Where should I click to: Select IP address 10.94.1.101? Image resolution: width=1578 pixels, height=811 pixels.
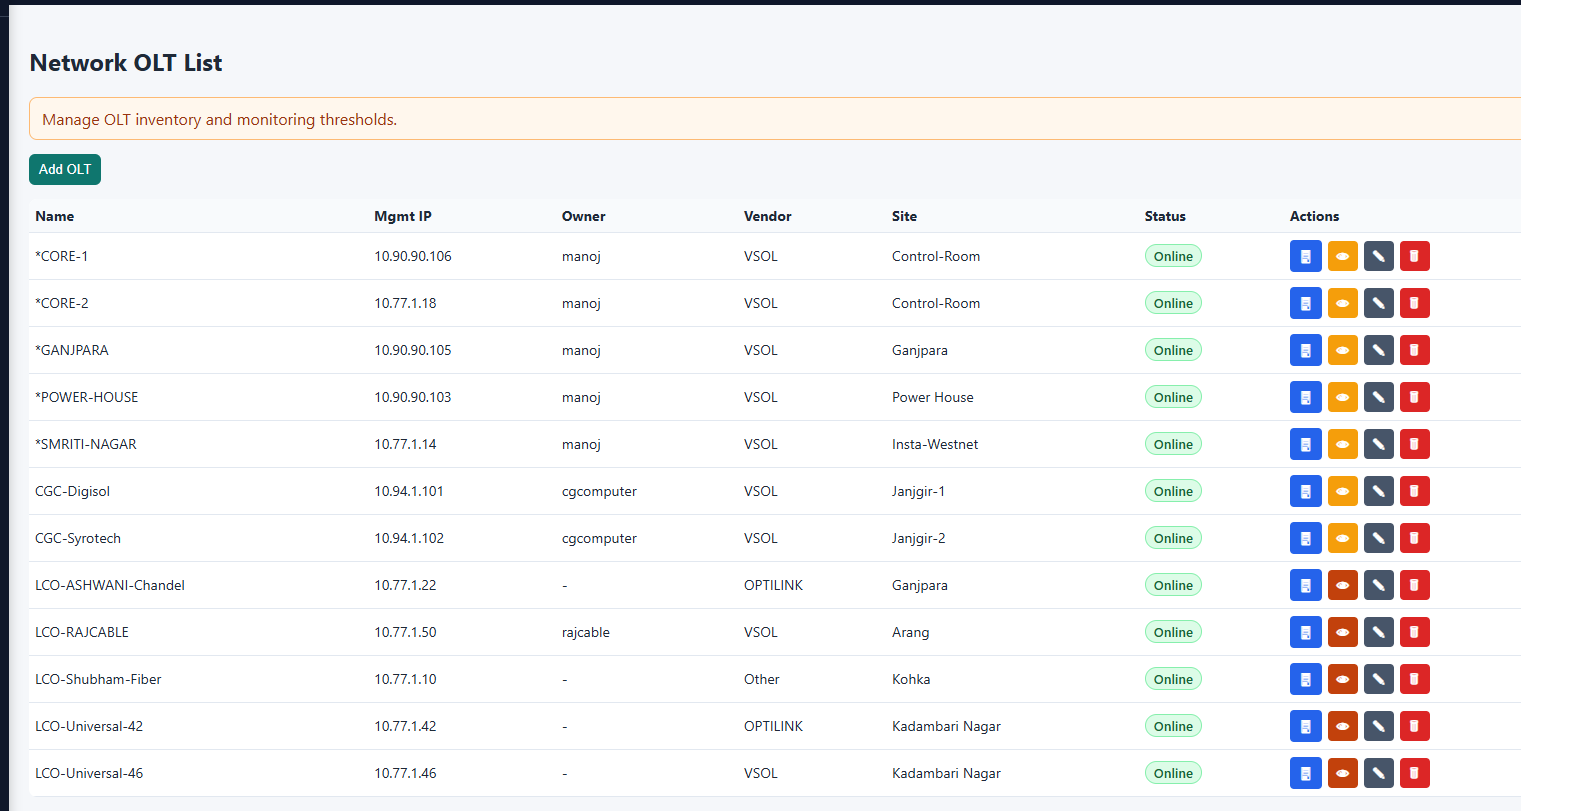click(409, 491)
